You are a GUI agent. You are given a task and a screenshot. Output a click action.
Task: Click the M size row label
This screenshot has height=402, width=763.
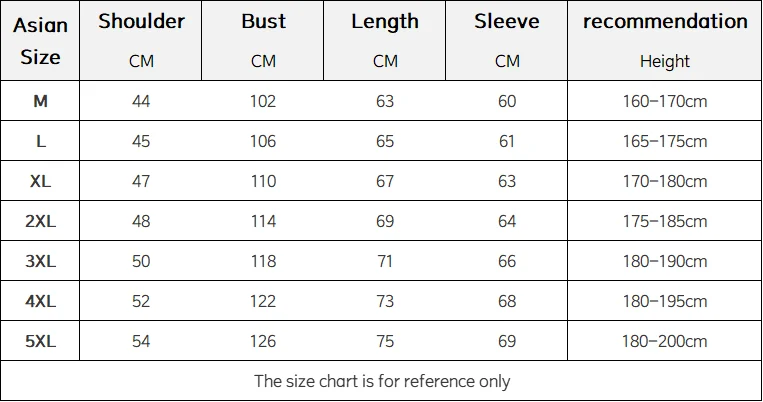(40, 101)
